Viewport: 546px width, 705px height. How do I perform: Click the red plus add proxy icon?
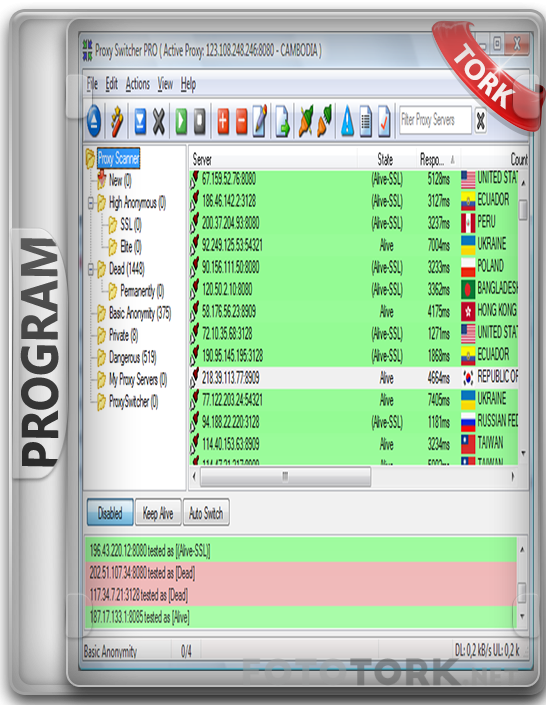(223, 120)
